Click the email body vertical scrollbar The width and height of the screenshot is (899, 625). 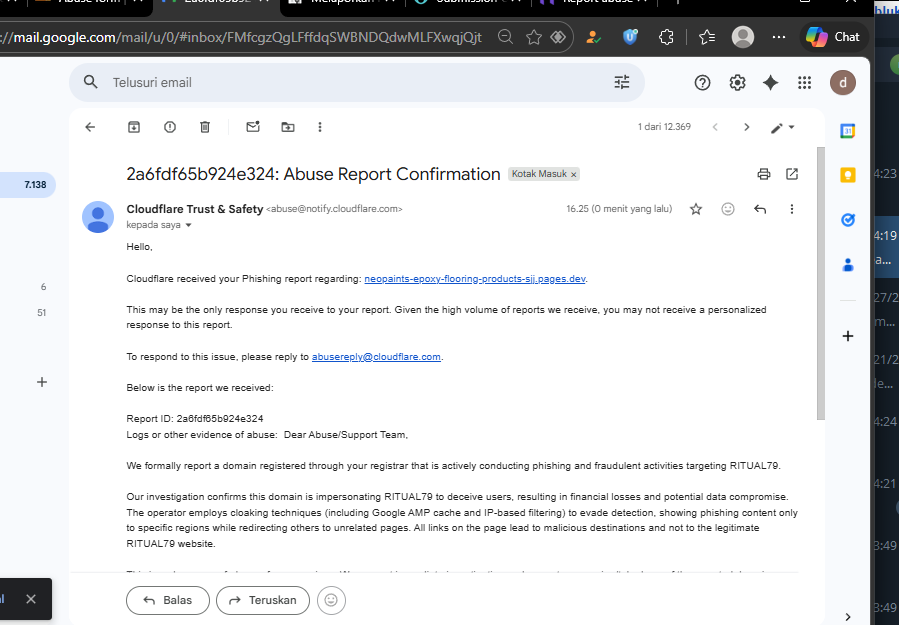click(820, 284)
